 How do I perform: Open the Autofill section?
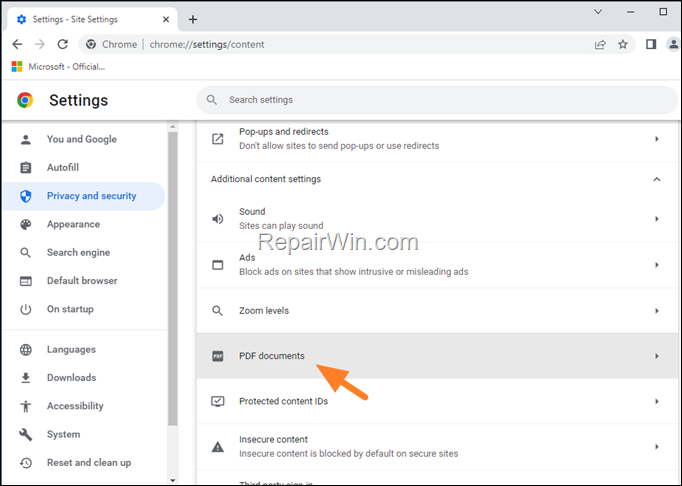click(x=84, y=168)
